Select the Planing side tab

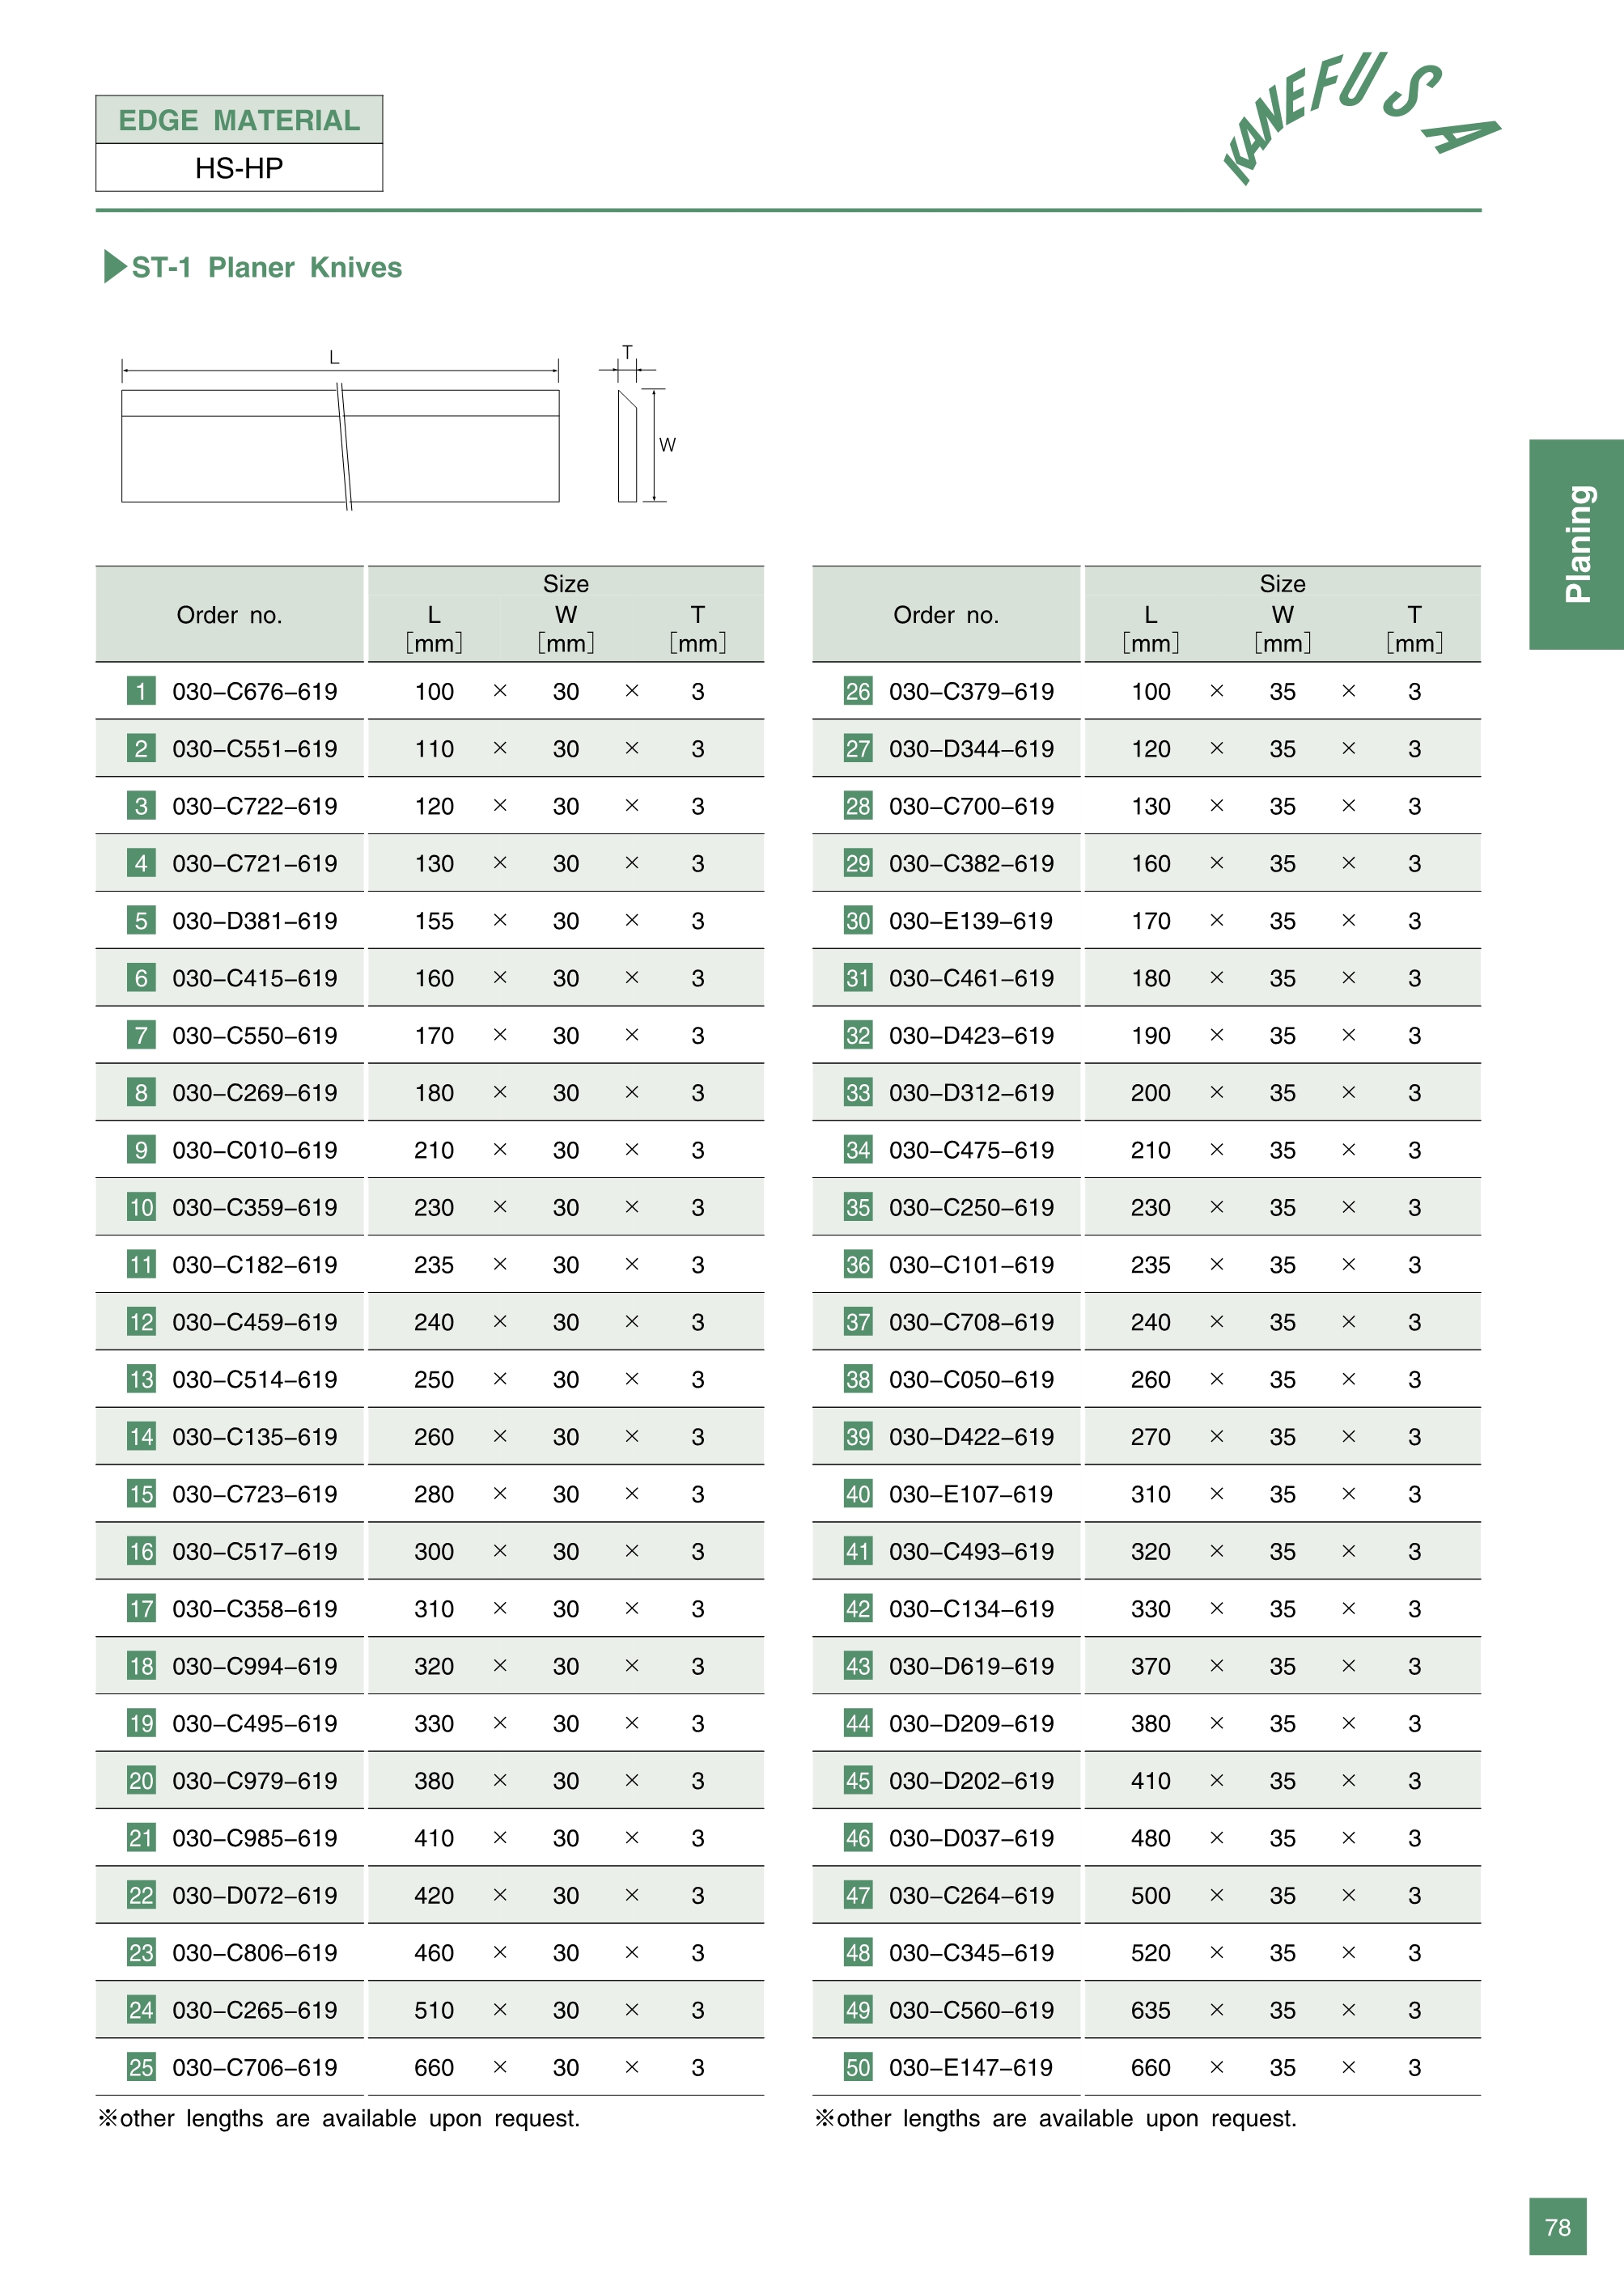(x=1576, y=544)
